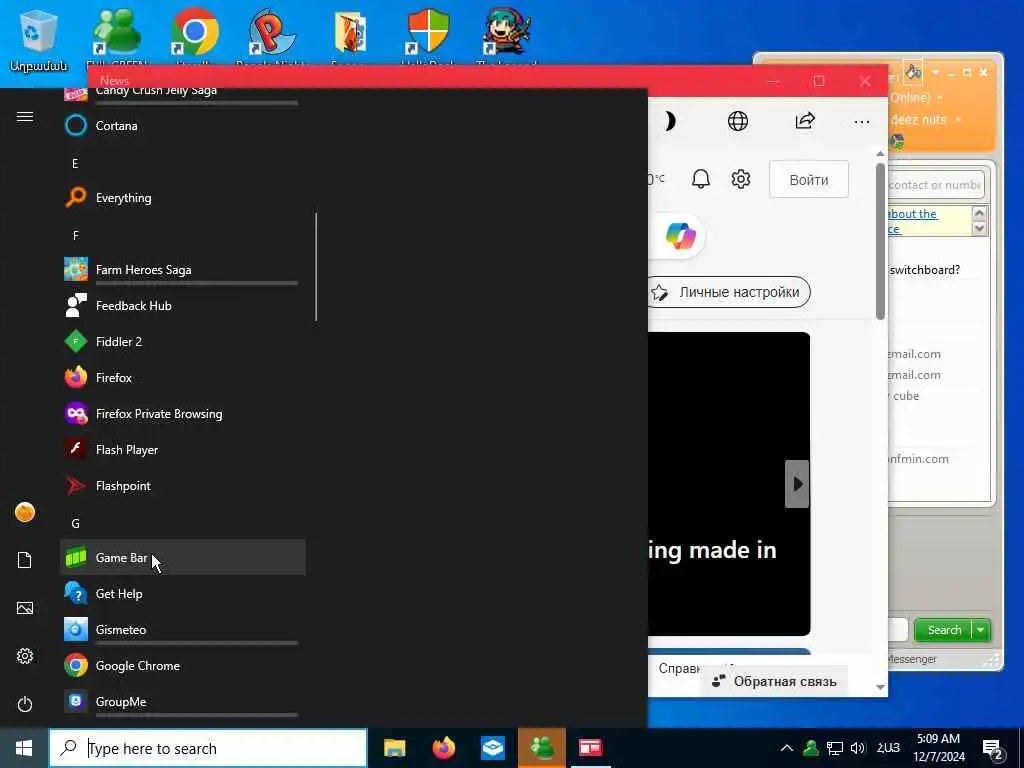The image size is (1024, 768).
Task: Advance news carousel with next arrow
Action: tap(797, 484)
